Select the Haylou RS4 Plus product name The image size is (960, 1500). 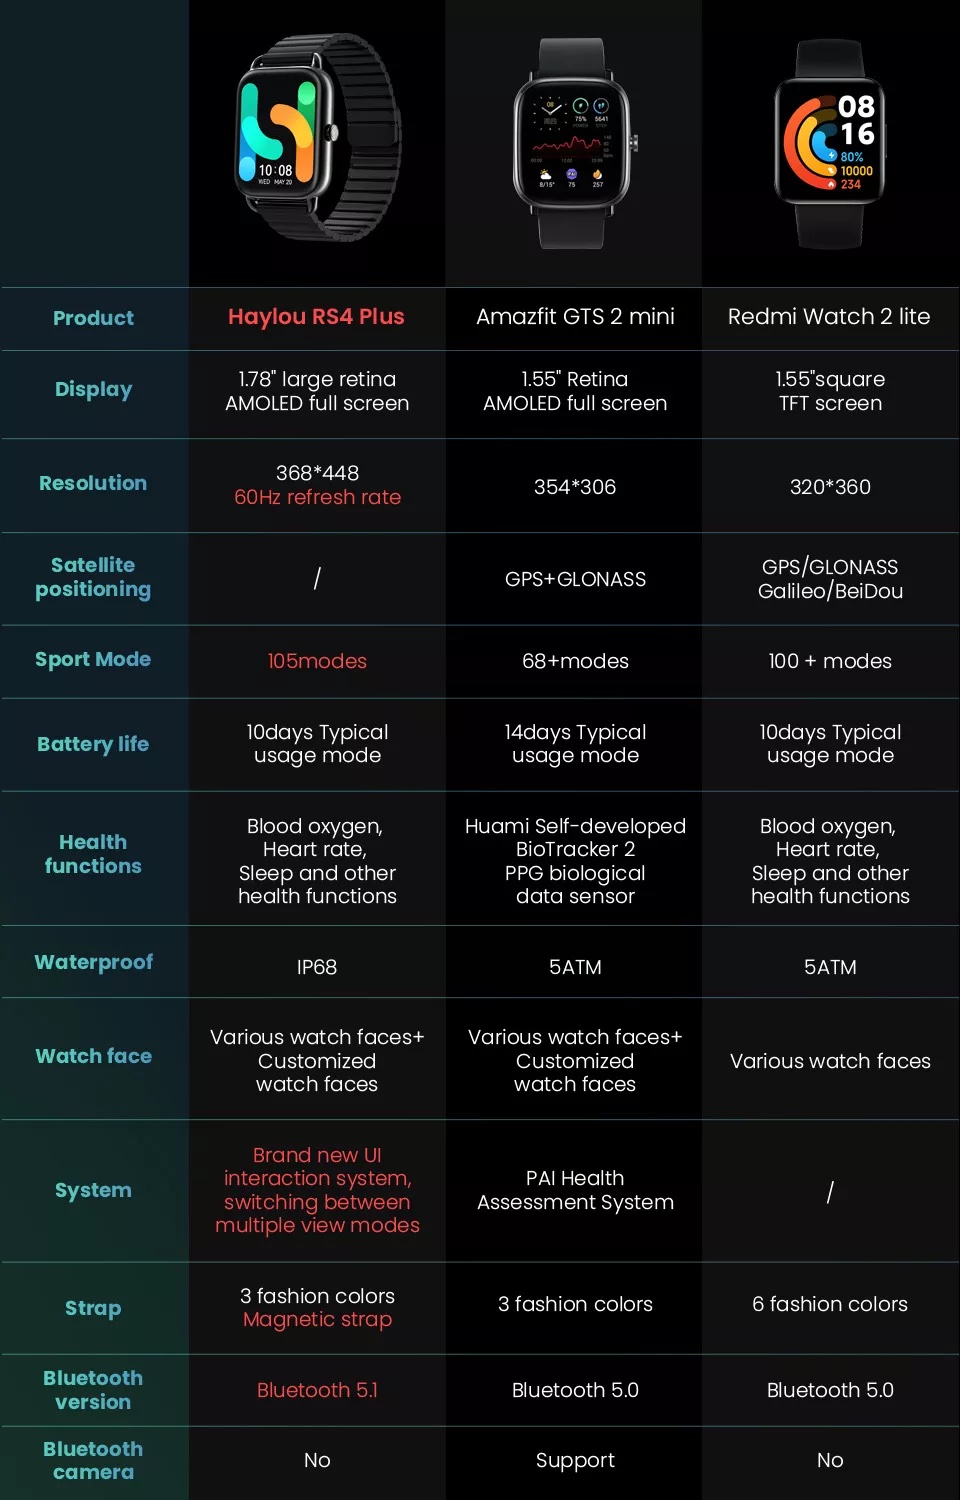coord(316,317)
